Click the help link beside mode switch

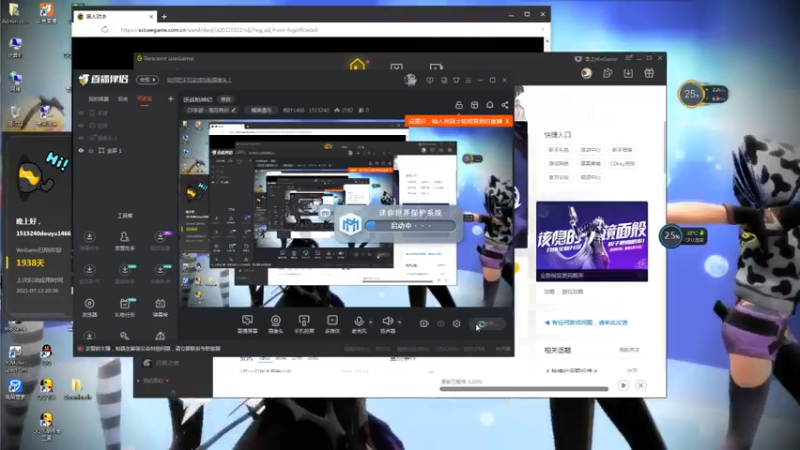point(199,80)
